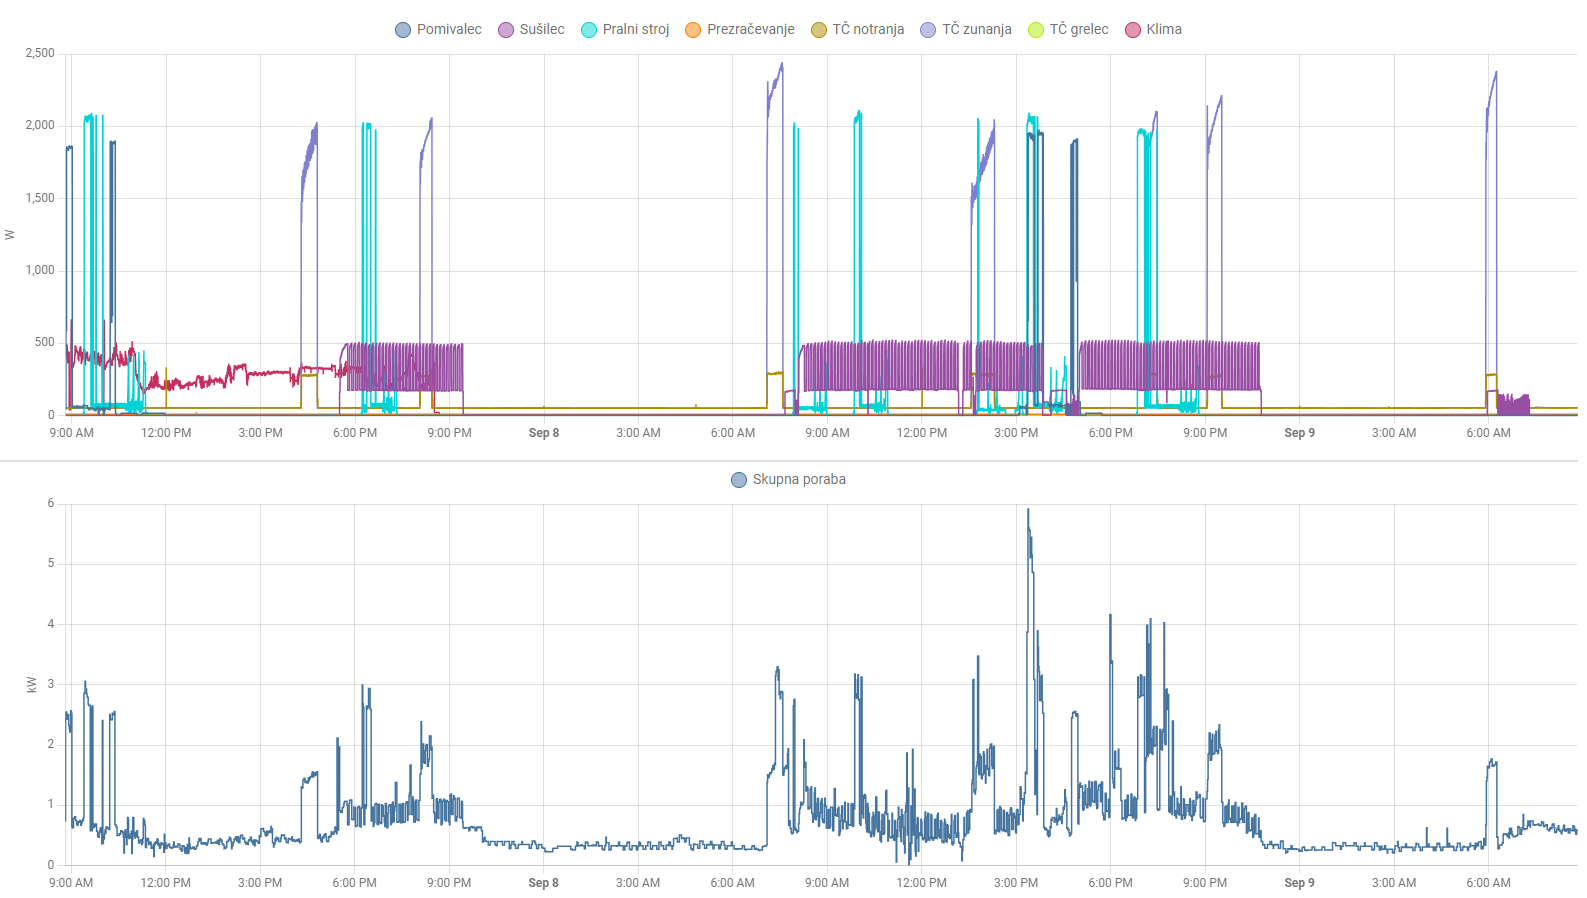Toggle the Pomivalec series in legend
Image resolution: width=1587 pixels, height=898 pixels.
pyautogui.click(x=439, y=29)
